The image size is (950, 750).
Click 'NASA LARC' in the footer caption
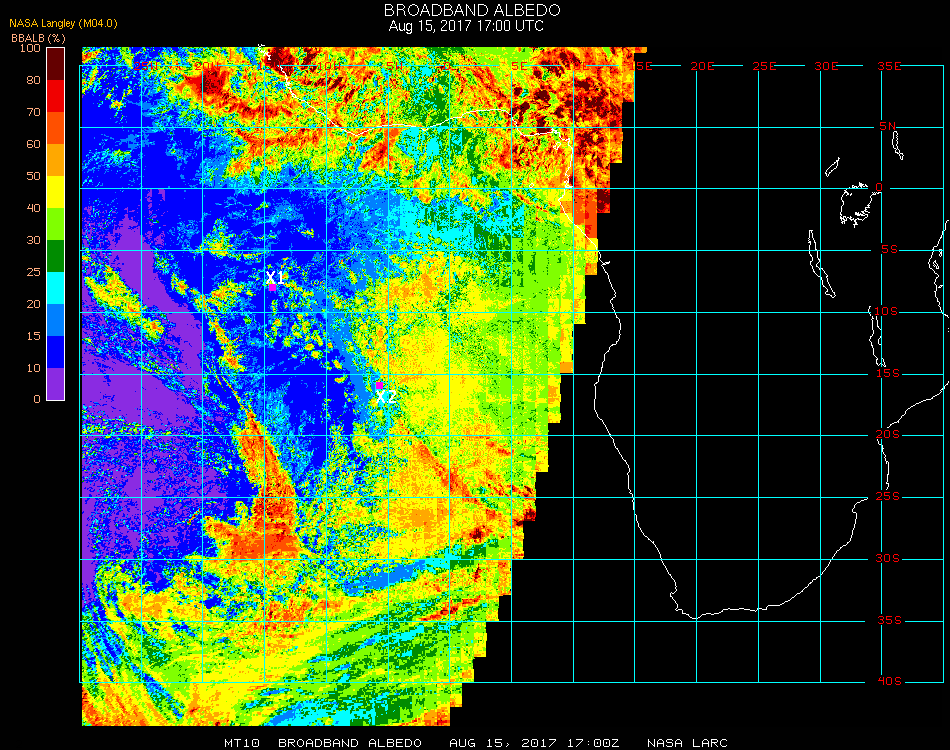687,743
